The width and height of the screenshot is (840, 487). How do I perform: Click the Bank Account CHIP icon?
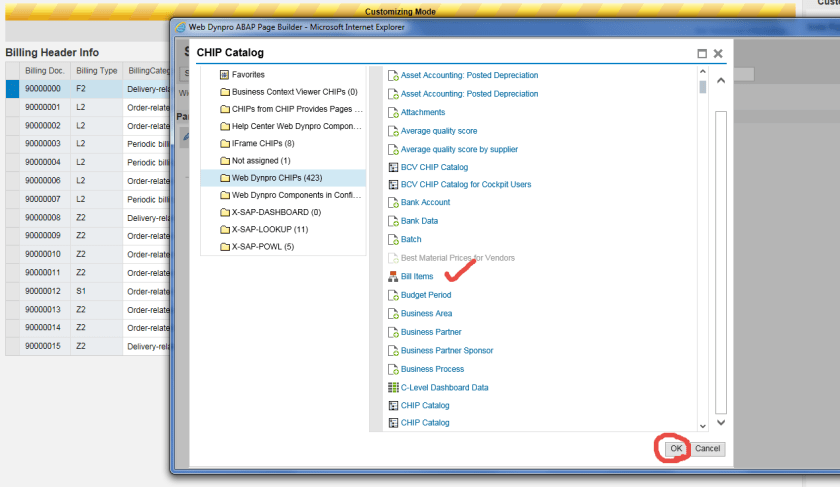(393, 203)
